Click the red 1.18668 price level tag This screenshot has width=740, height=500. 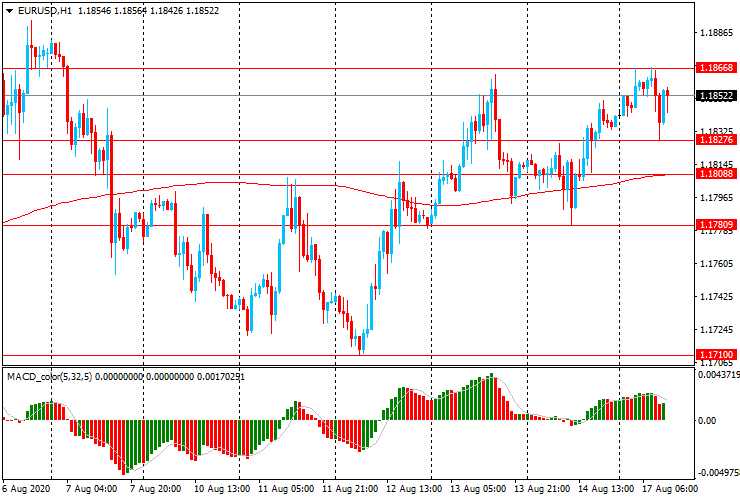(717, 68)
